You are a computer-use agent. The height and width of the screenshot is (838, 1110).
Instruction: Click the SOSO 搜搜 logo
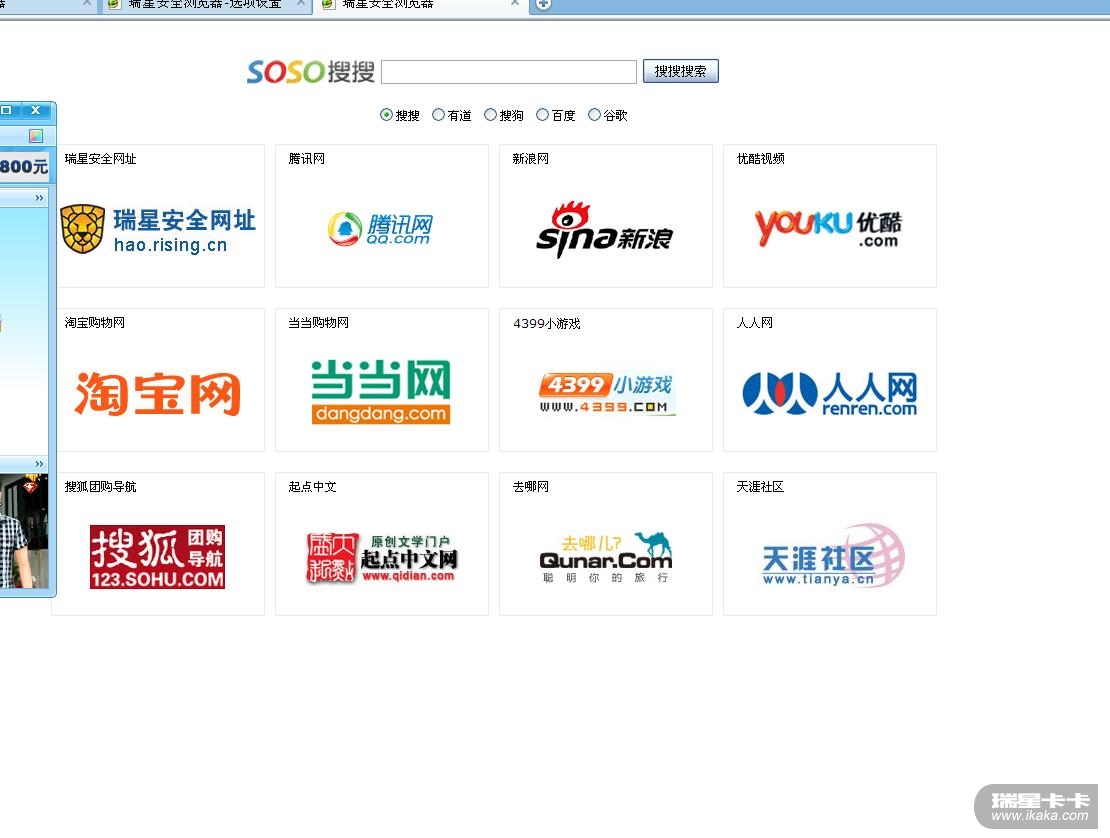(310, 71)
